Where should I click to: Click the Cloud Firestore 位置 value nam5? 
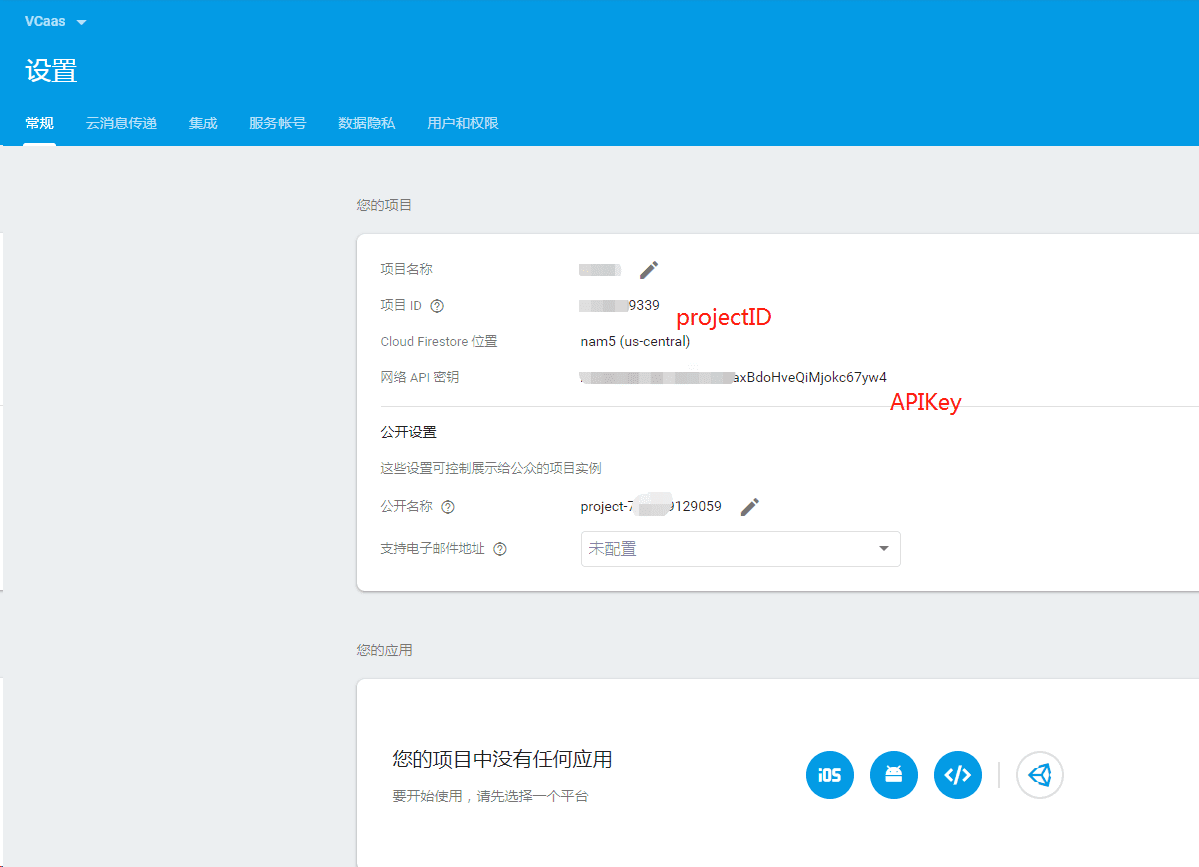click(x=634, y=341)
